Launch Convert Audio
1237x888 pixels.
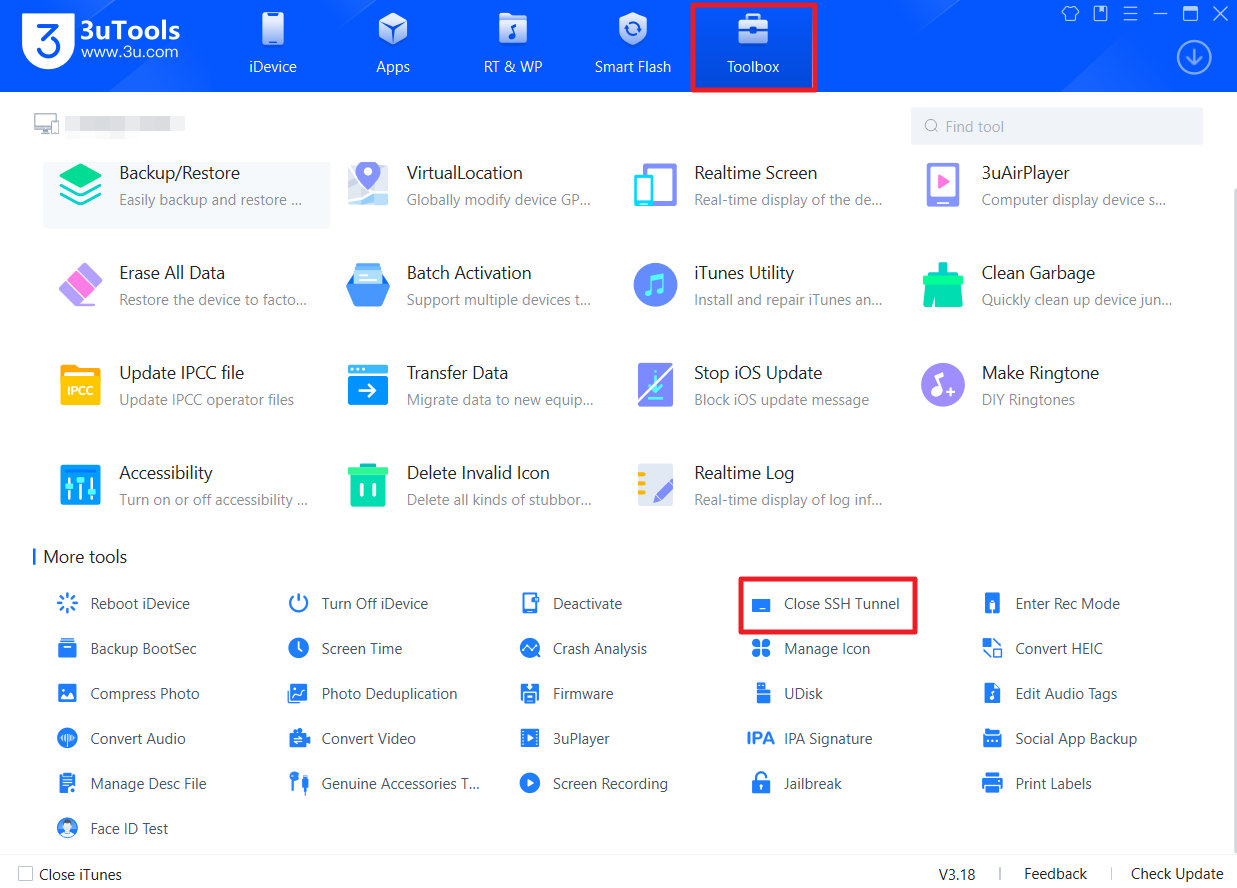click(x=121, y=739)
